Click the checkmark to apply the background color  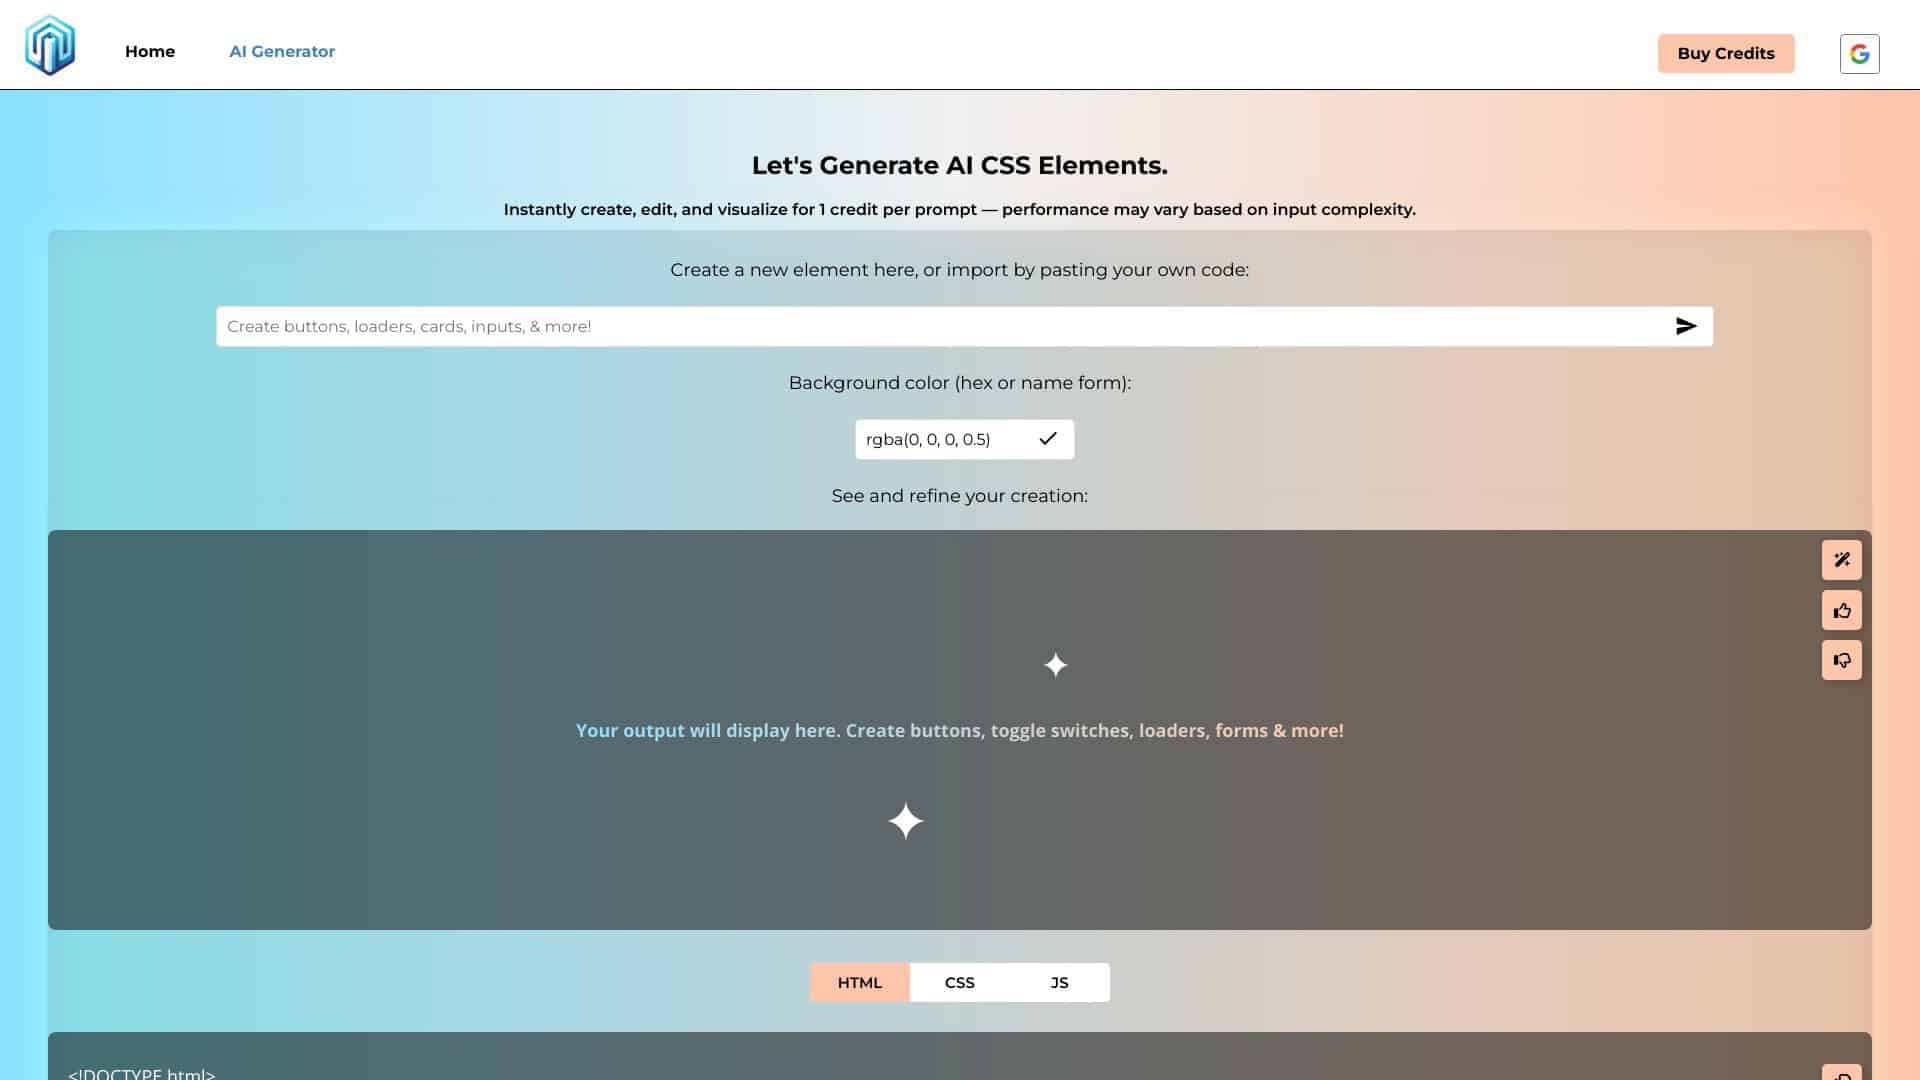(1047, 439)
